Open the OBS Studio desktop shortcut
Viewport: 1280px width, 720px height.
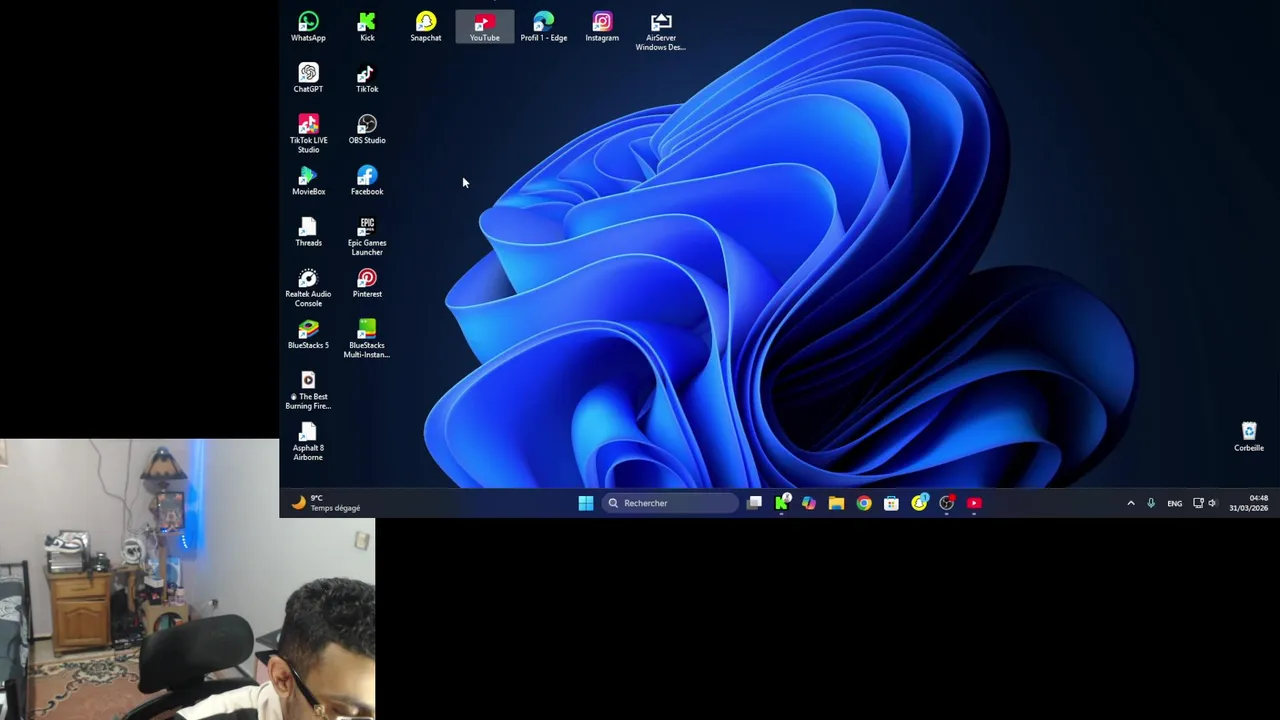367,130
